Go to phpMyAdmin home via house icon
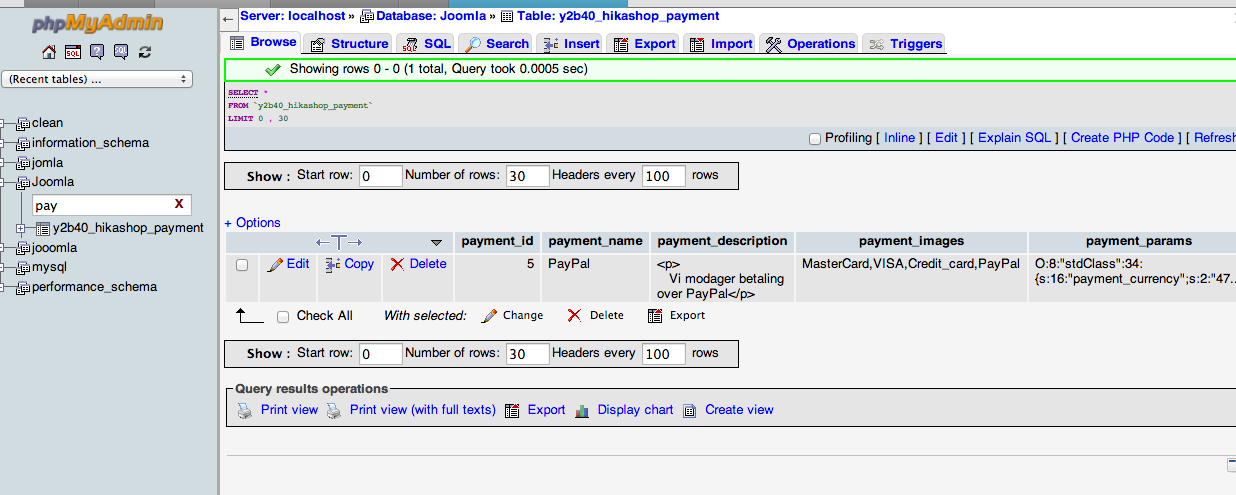Screen dimensions: 1236x495 pyautogui.click(x=49, y=52)
